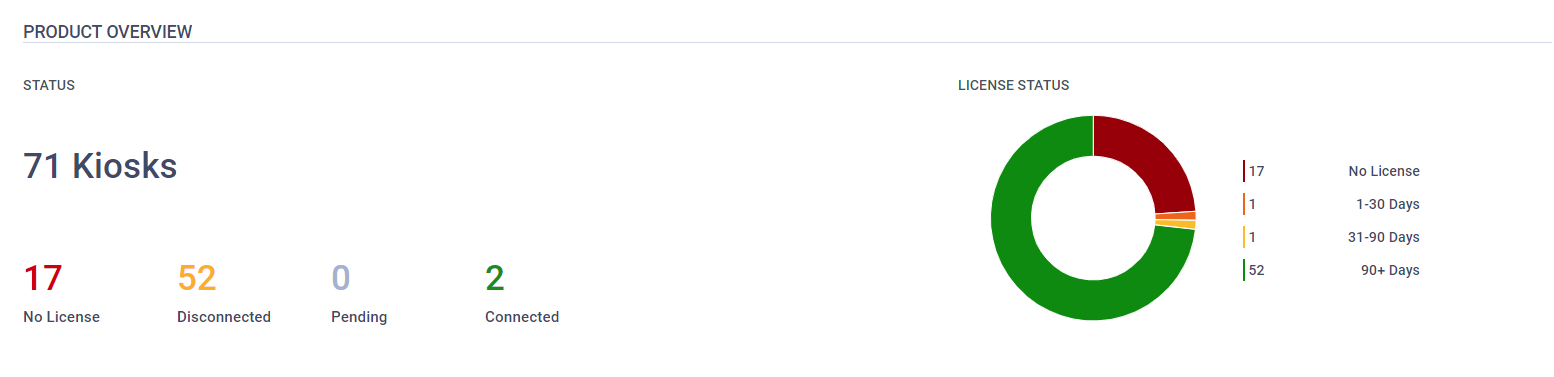
Task: Click the Disconnected status label
Action: coord(224,317)
